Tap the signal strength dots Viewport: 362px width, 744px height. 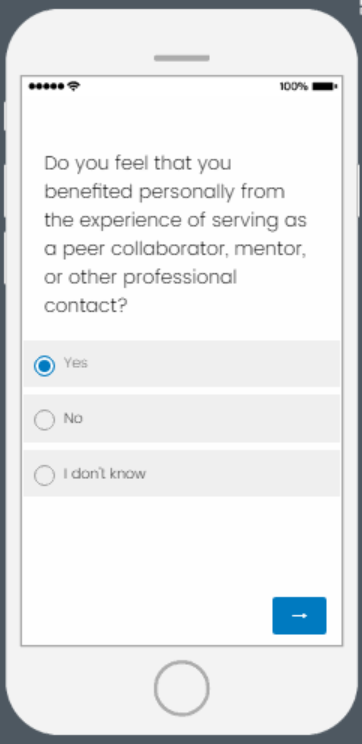coord(46,86)
